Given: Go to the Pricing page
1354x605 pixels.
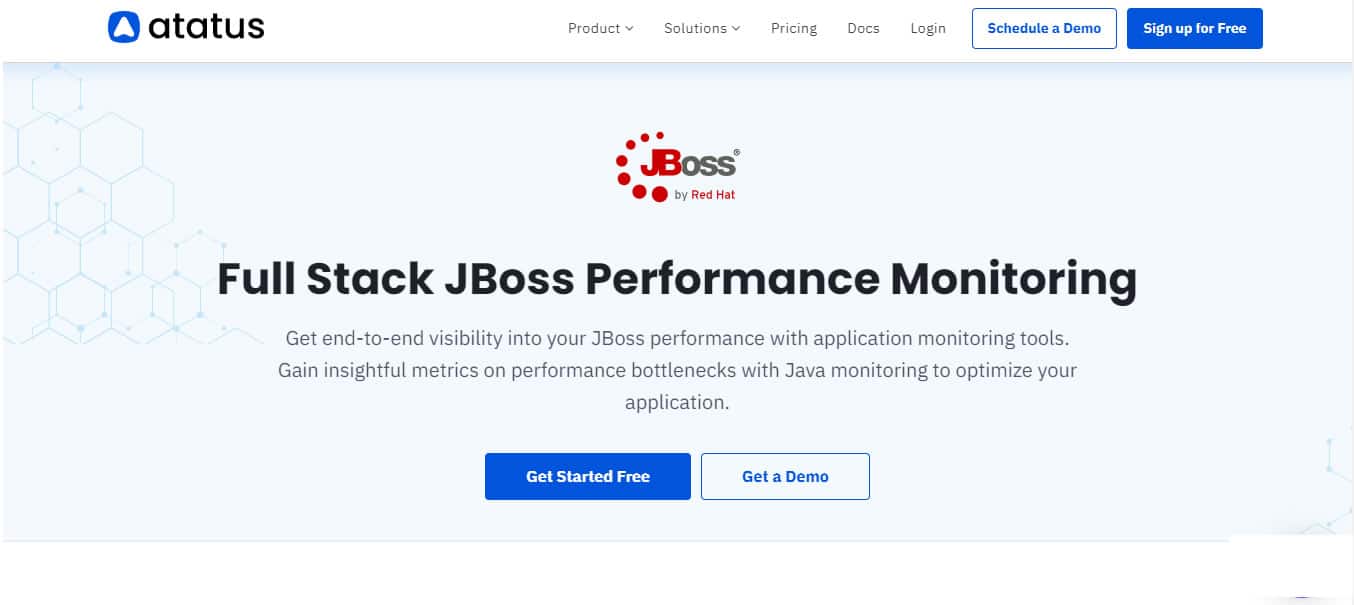Looking at the screenshot, I should click(794, 28).
